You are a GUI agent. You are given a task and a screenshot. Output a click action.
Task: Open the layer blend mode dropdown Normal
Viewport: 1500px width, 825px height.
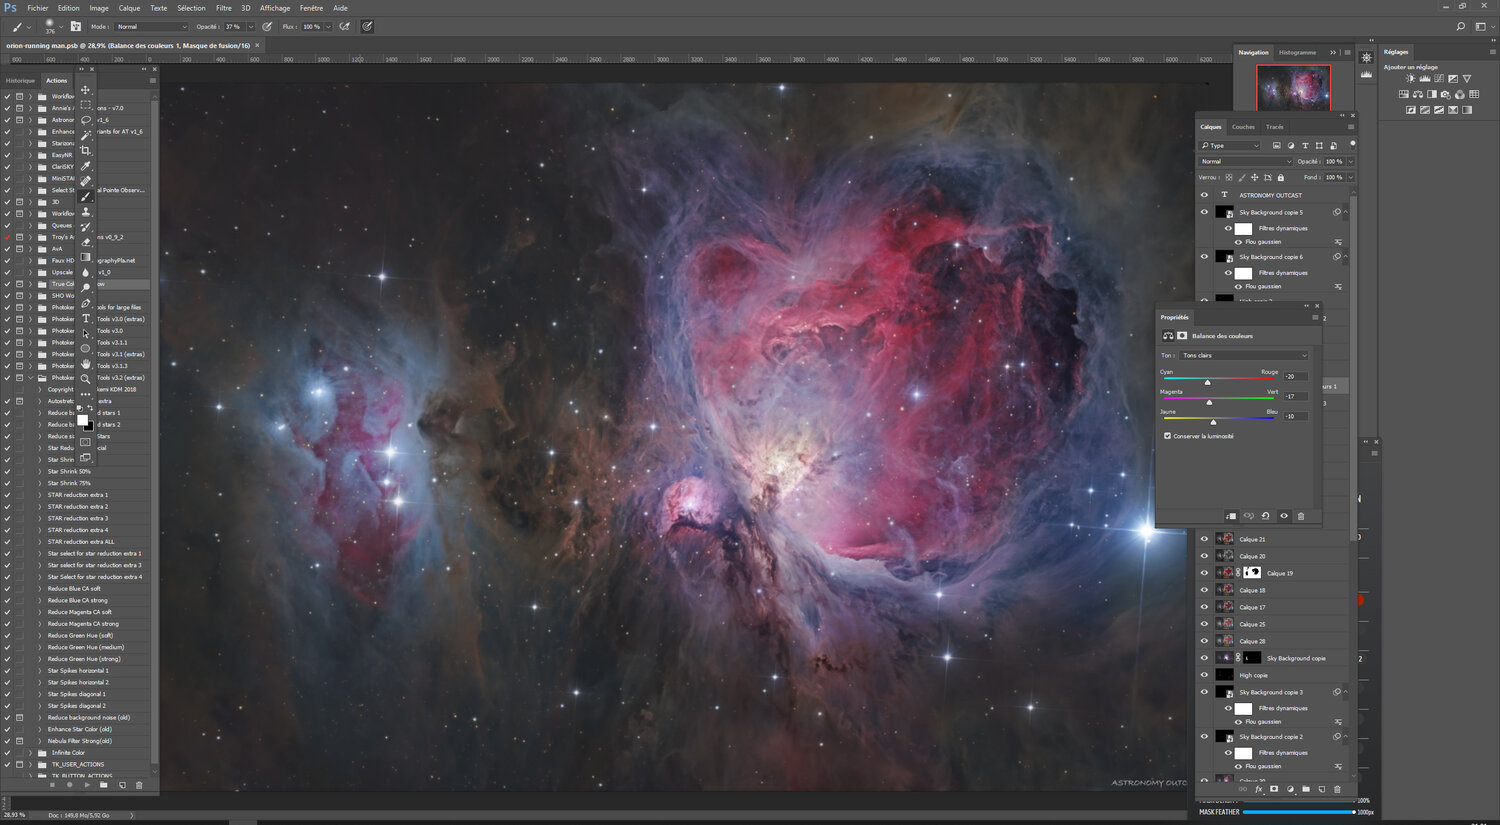[1246, 161]
